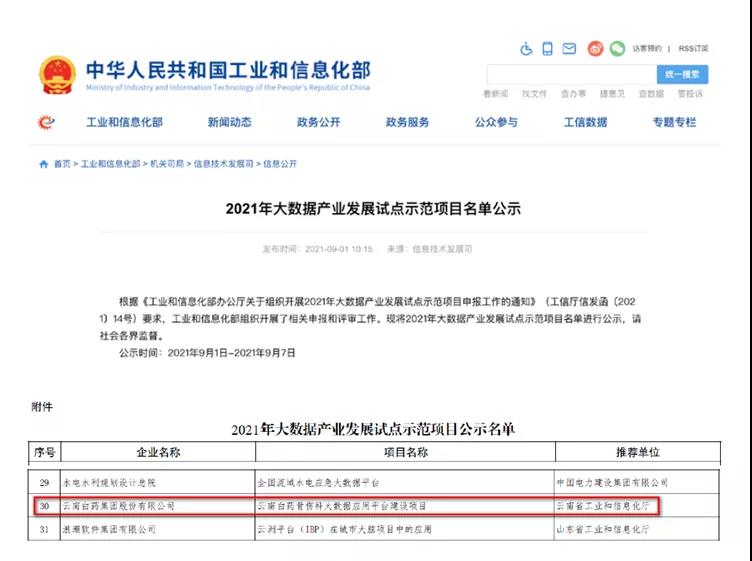This screenshot has height=561, width=752.
Task: Click the article title 2021年大数据产业发展试点示范项目名单公示
Action: pos(373,209)
